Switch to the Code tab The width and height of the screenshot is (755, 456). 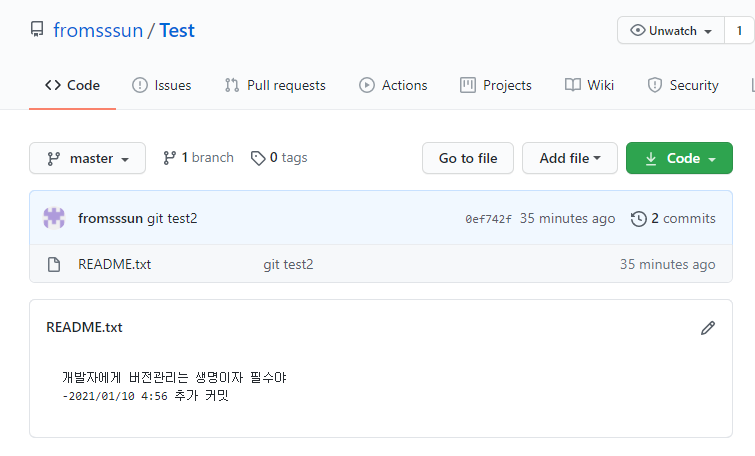72,85
